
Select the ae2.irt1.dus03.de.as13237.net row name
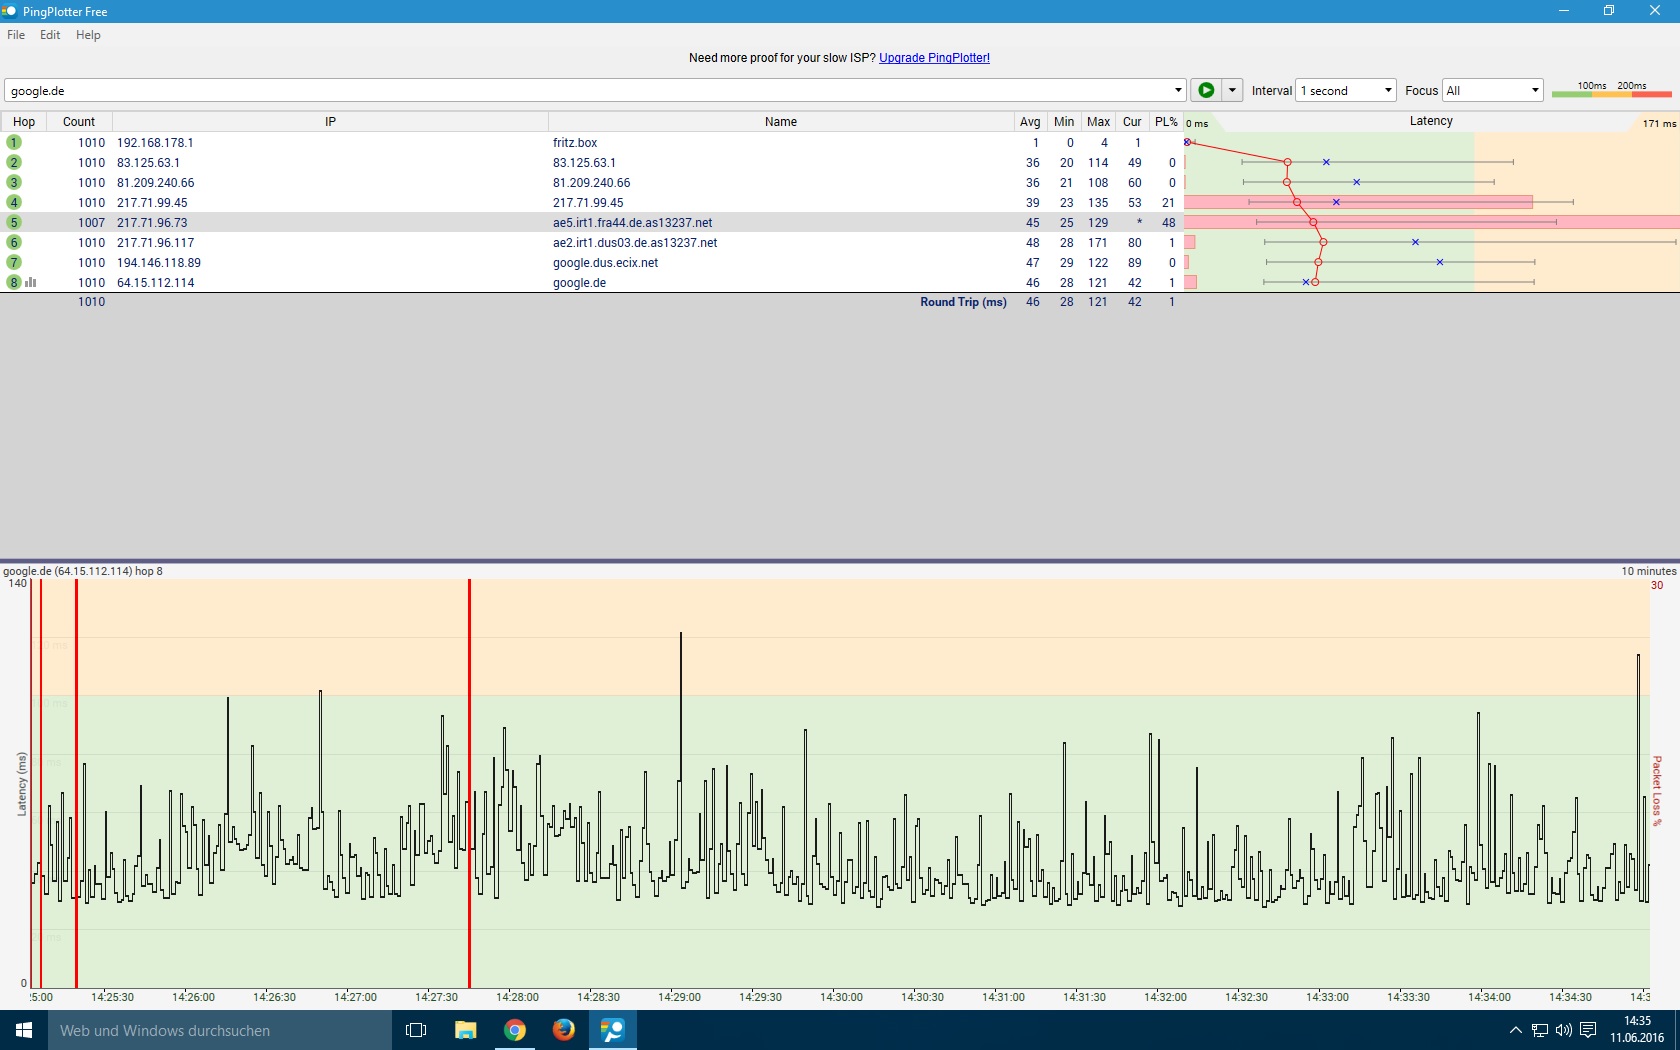(635, 243)
